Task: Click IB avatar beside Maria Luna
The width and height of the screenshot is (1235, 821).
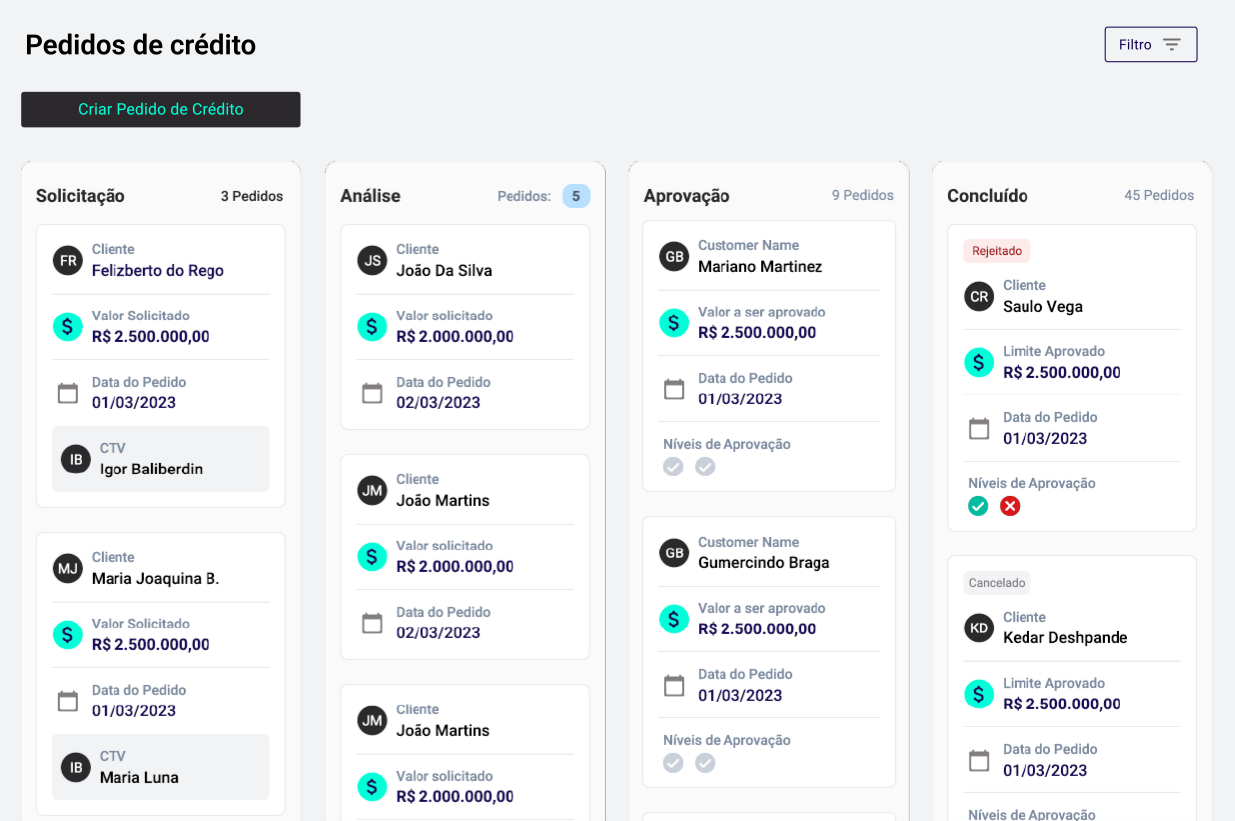Action: (x=76, y=767)
